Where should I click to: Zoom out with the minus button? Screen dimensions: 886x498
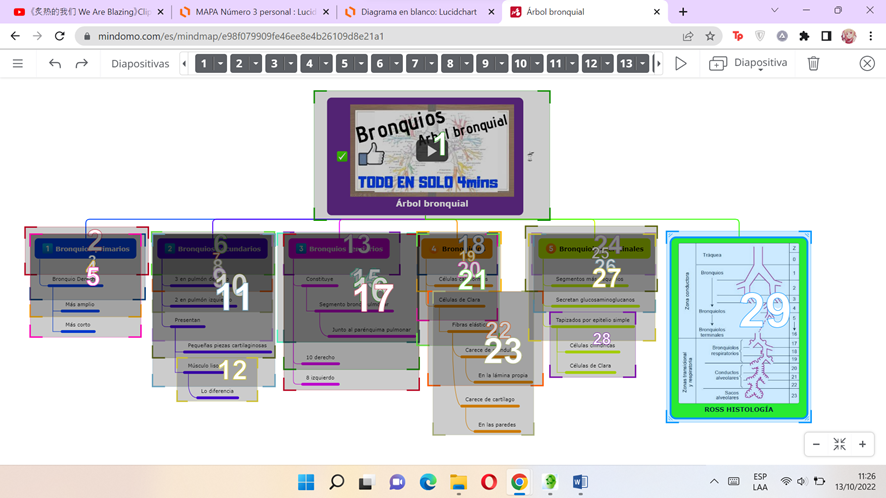(816, 444)
